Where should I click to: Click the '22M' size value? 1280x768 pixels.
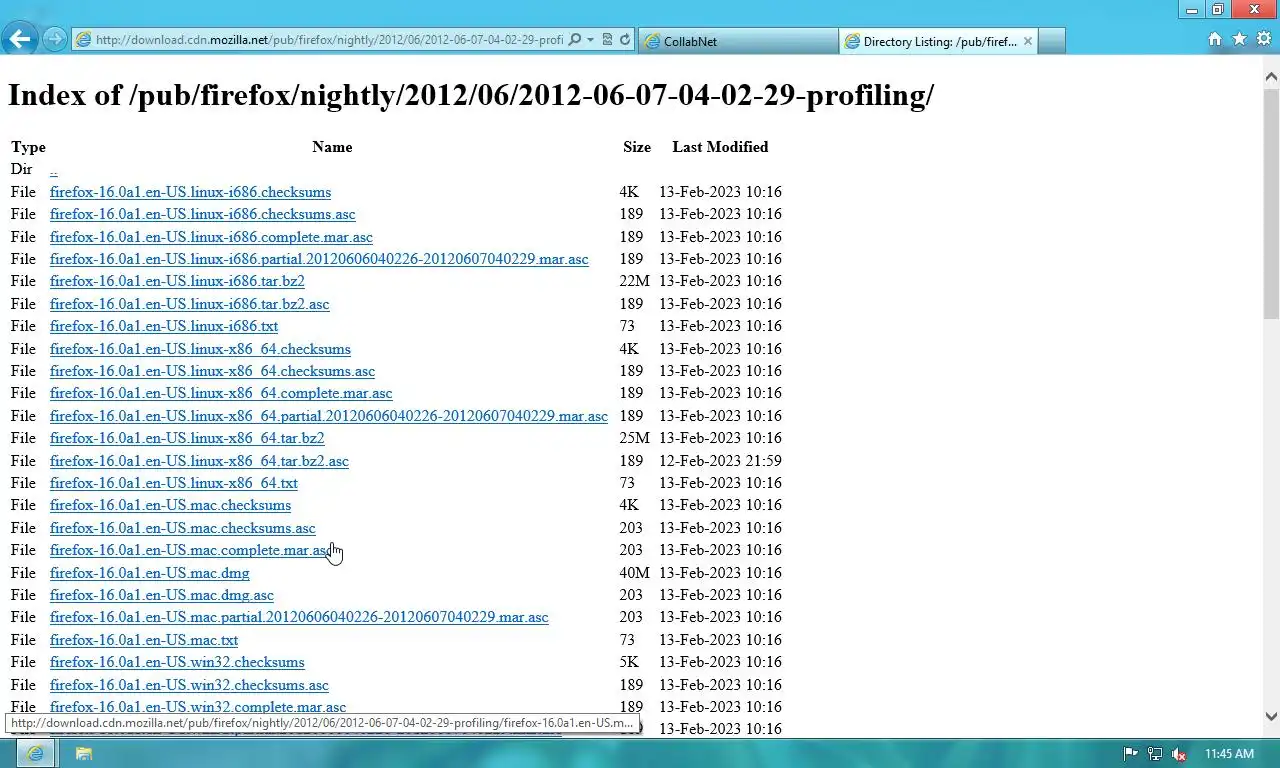(x=634, y=281)
